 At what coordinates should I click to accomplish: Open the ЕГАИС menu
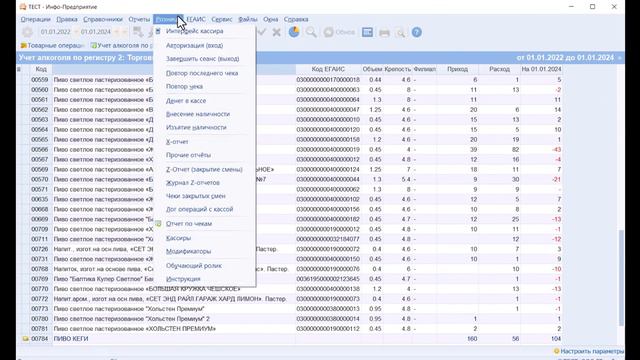pos(196,19)
